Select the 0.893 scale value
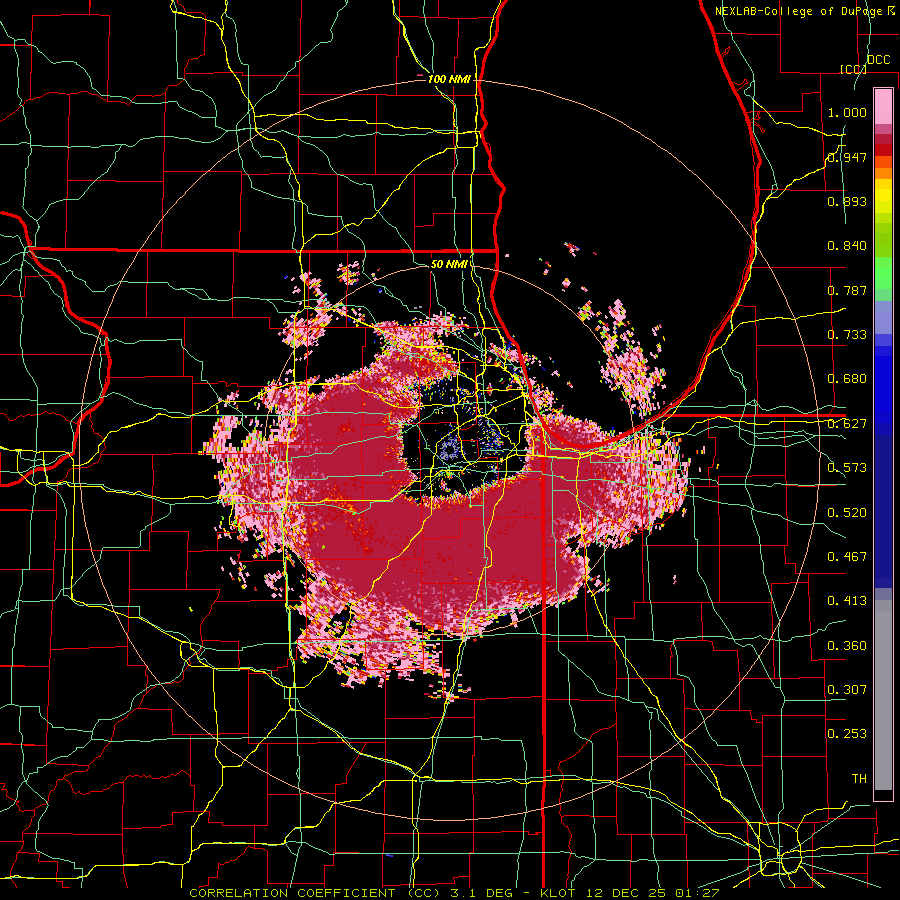This screenshot has height=900, width=900. coord(847,201)
